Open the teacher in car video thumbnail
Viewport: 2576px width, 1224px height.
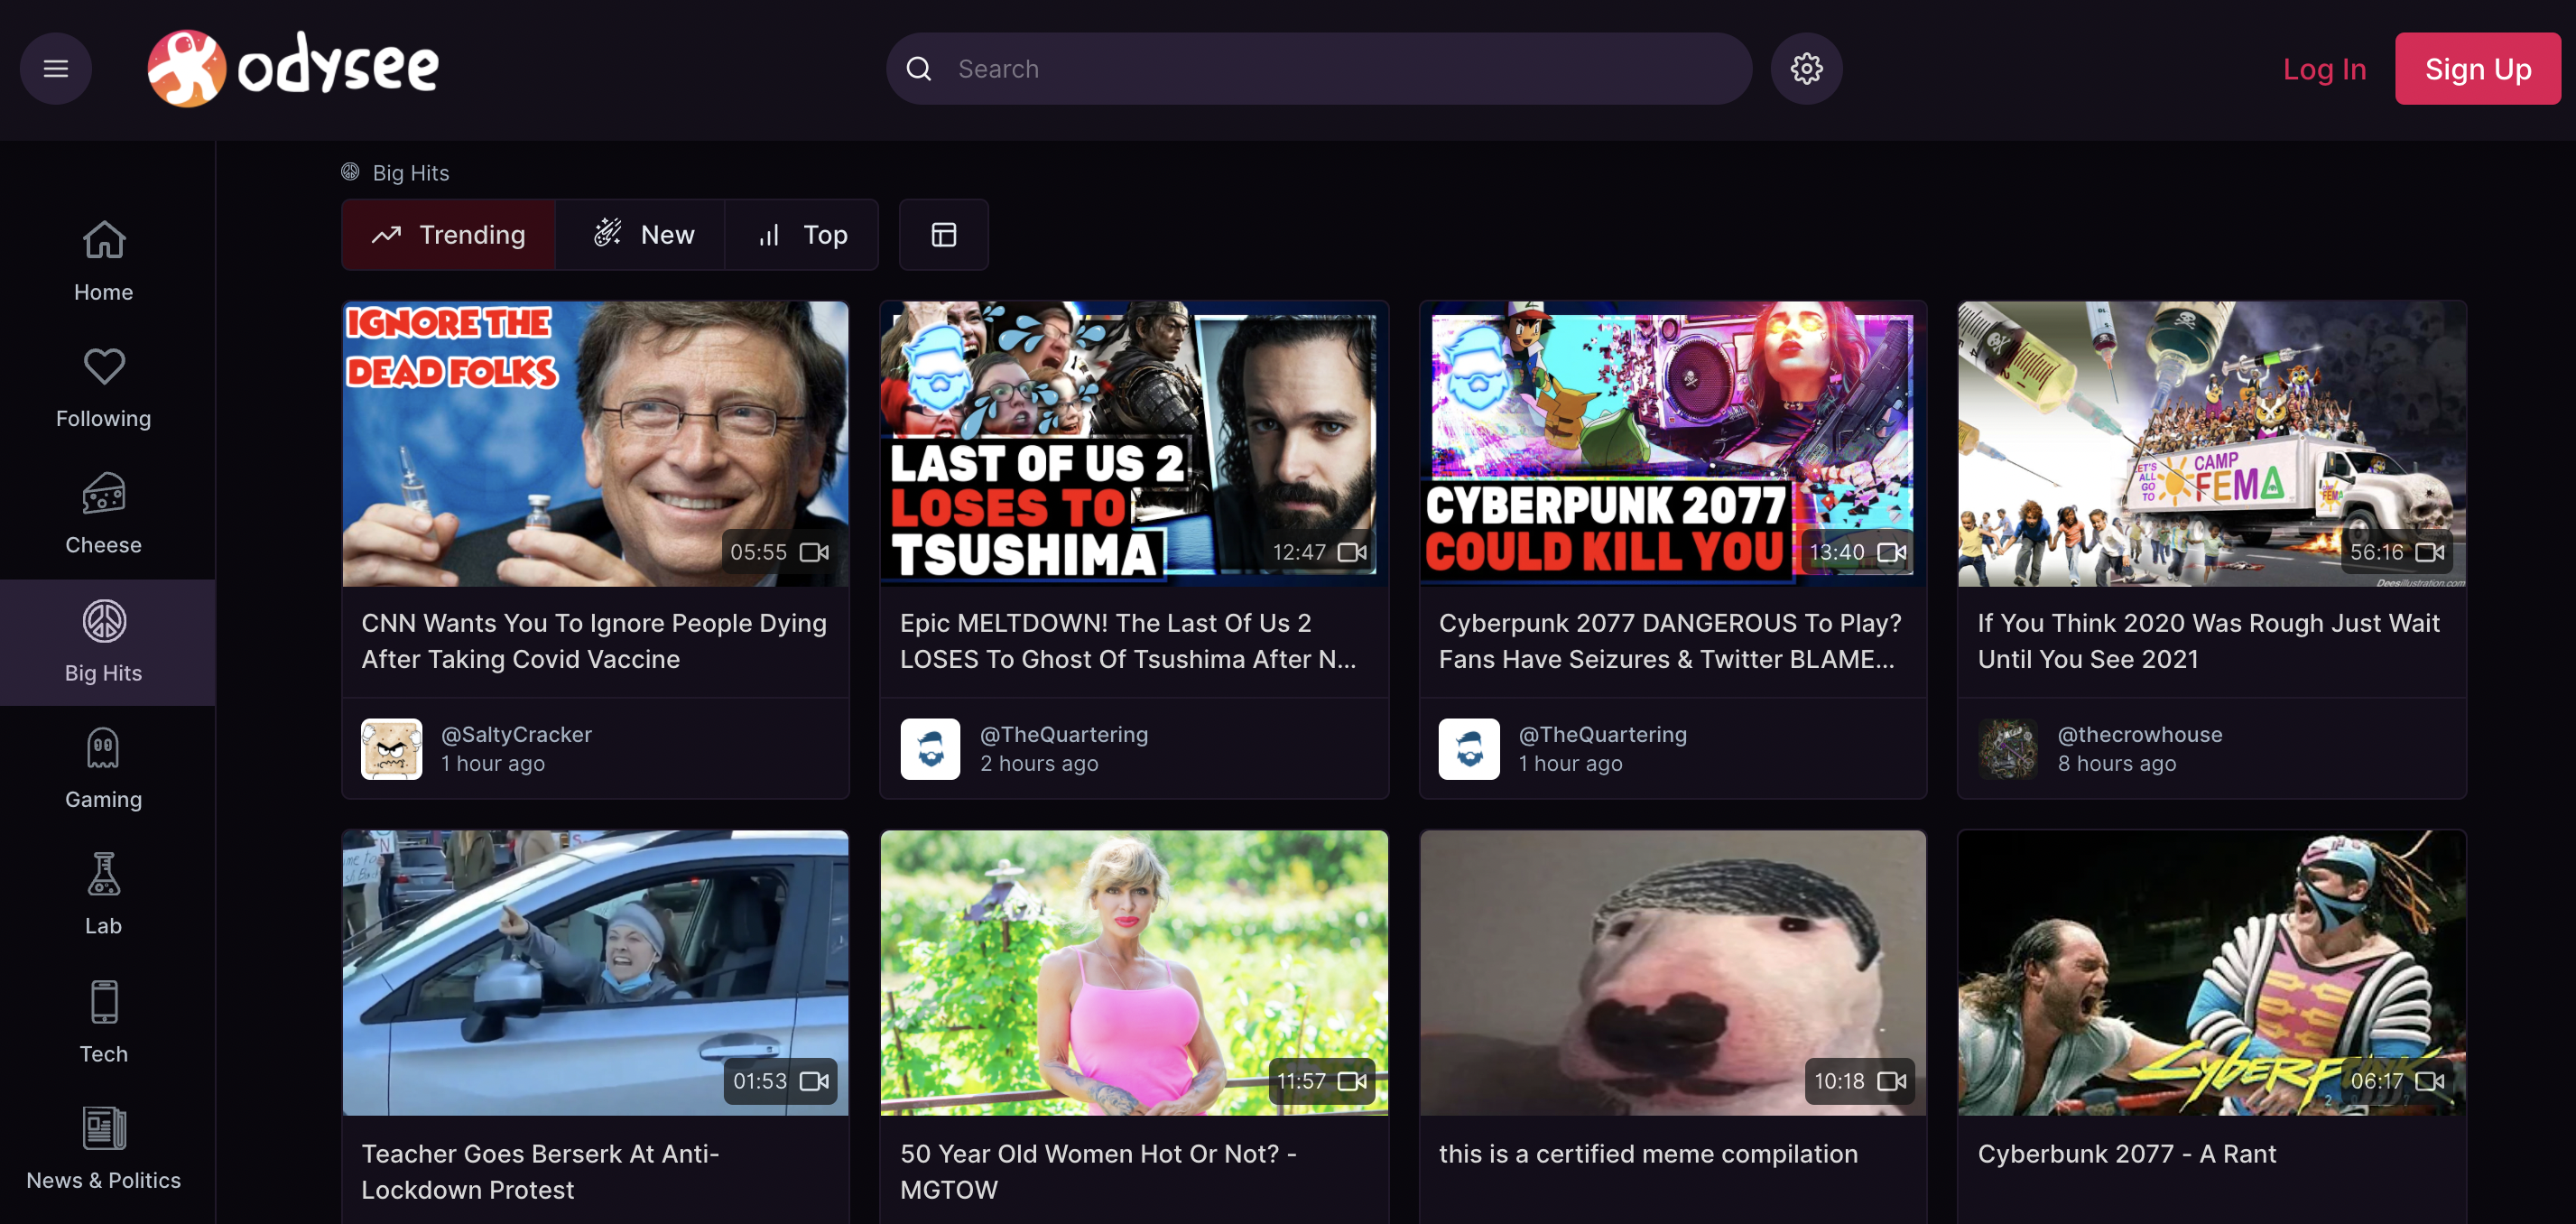pyautogui.click(x=596, y=973)
